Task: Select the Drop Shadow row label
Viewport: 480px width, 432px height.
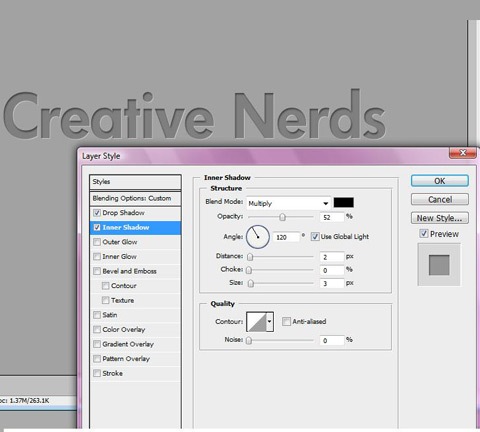Action: [x=123, y=213]
